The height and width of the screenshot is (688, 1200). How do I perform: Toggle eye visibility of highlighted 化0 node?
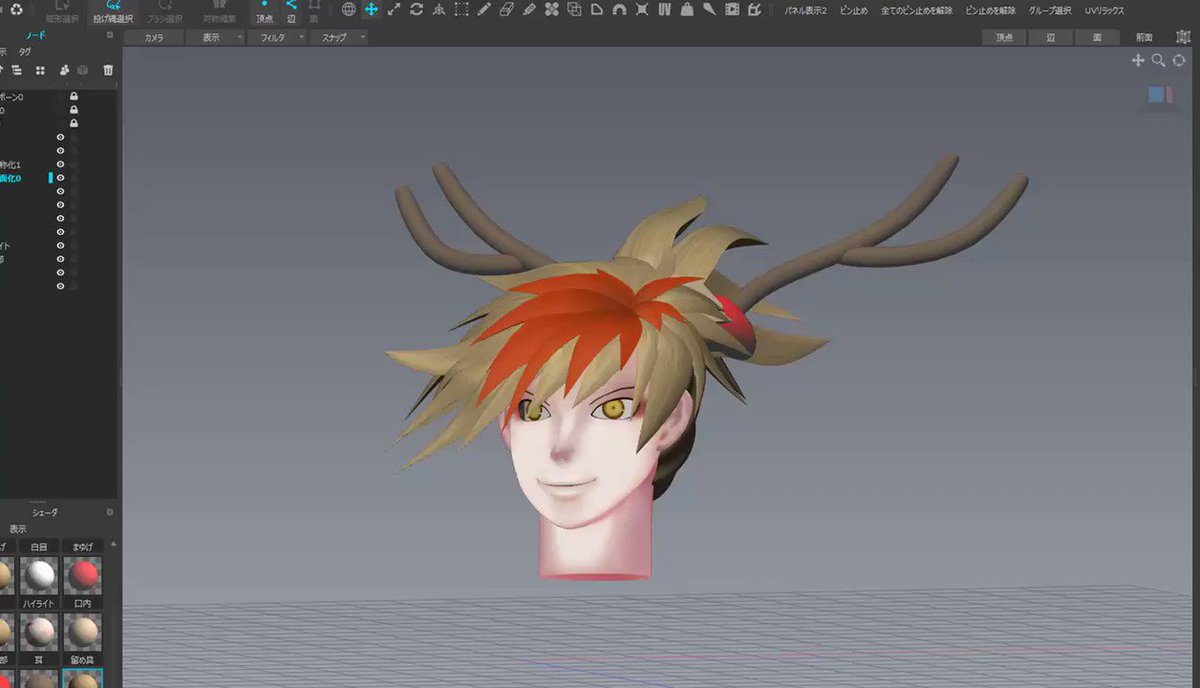pos(60,178)
